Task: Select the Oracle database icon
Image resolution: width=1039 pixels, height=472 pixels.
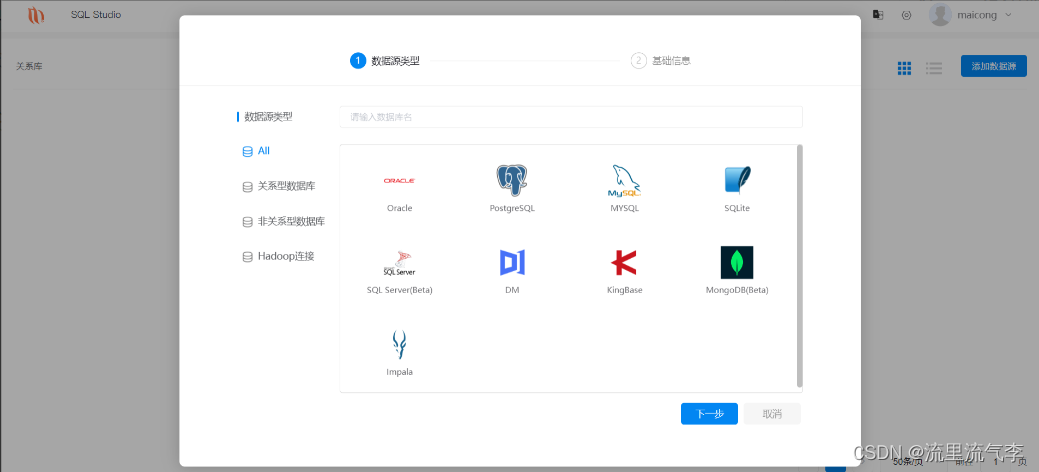Action: (x=400, y=180)
